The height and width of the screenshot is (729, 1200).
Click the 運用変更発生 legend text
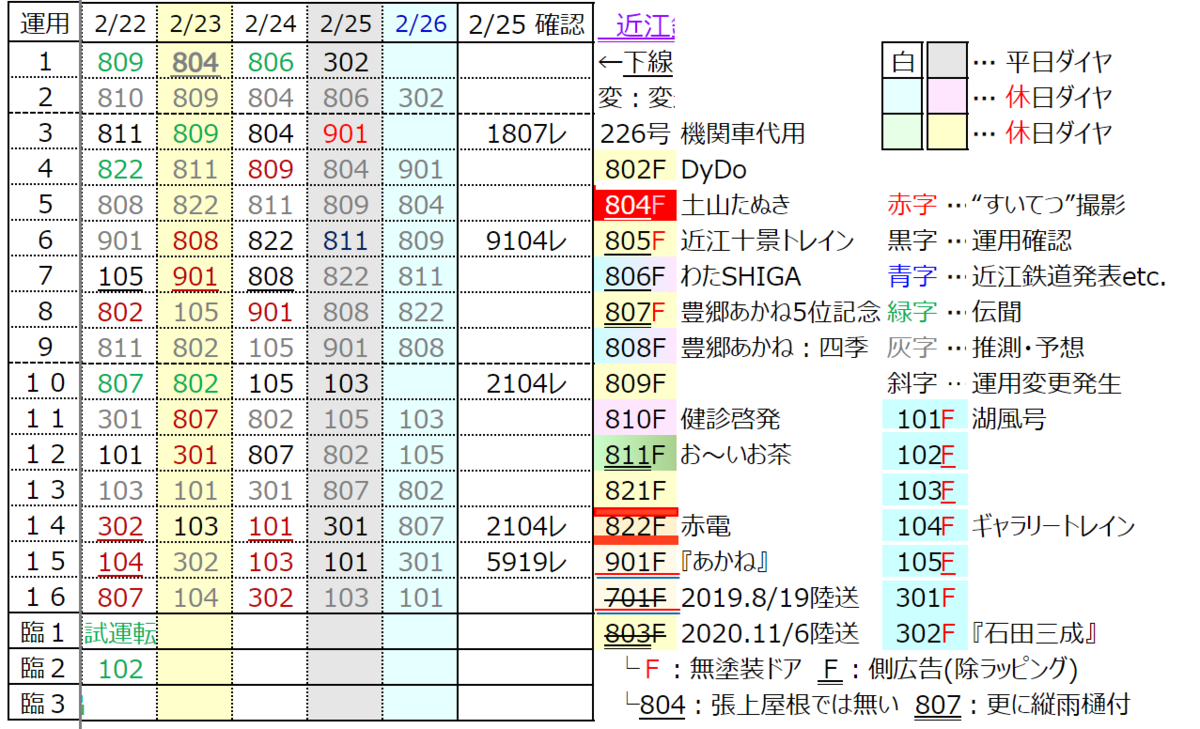(1046, 383)
